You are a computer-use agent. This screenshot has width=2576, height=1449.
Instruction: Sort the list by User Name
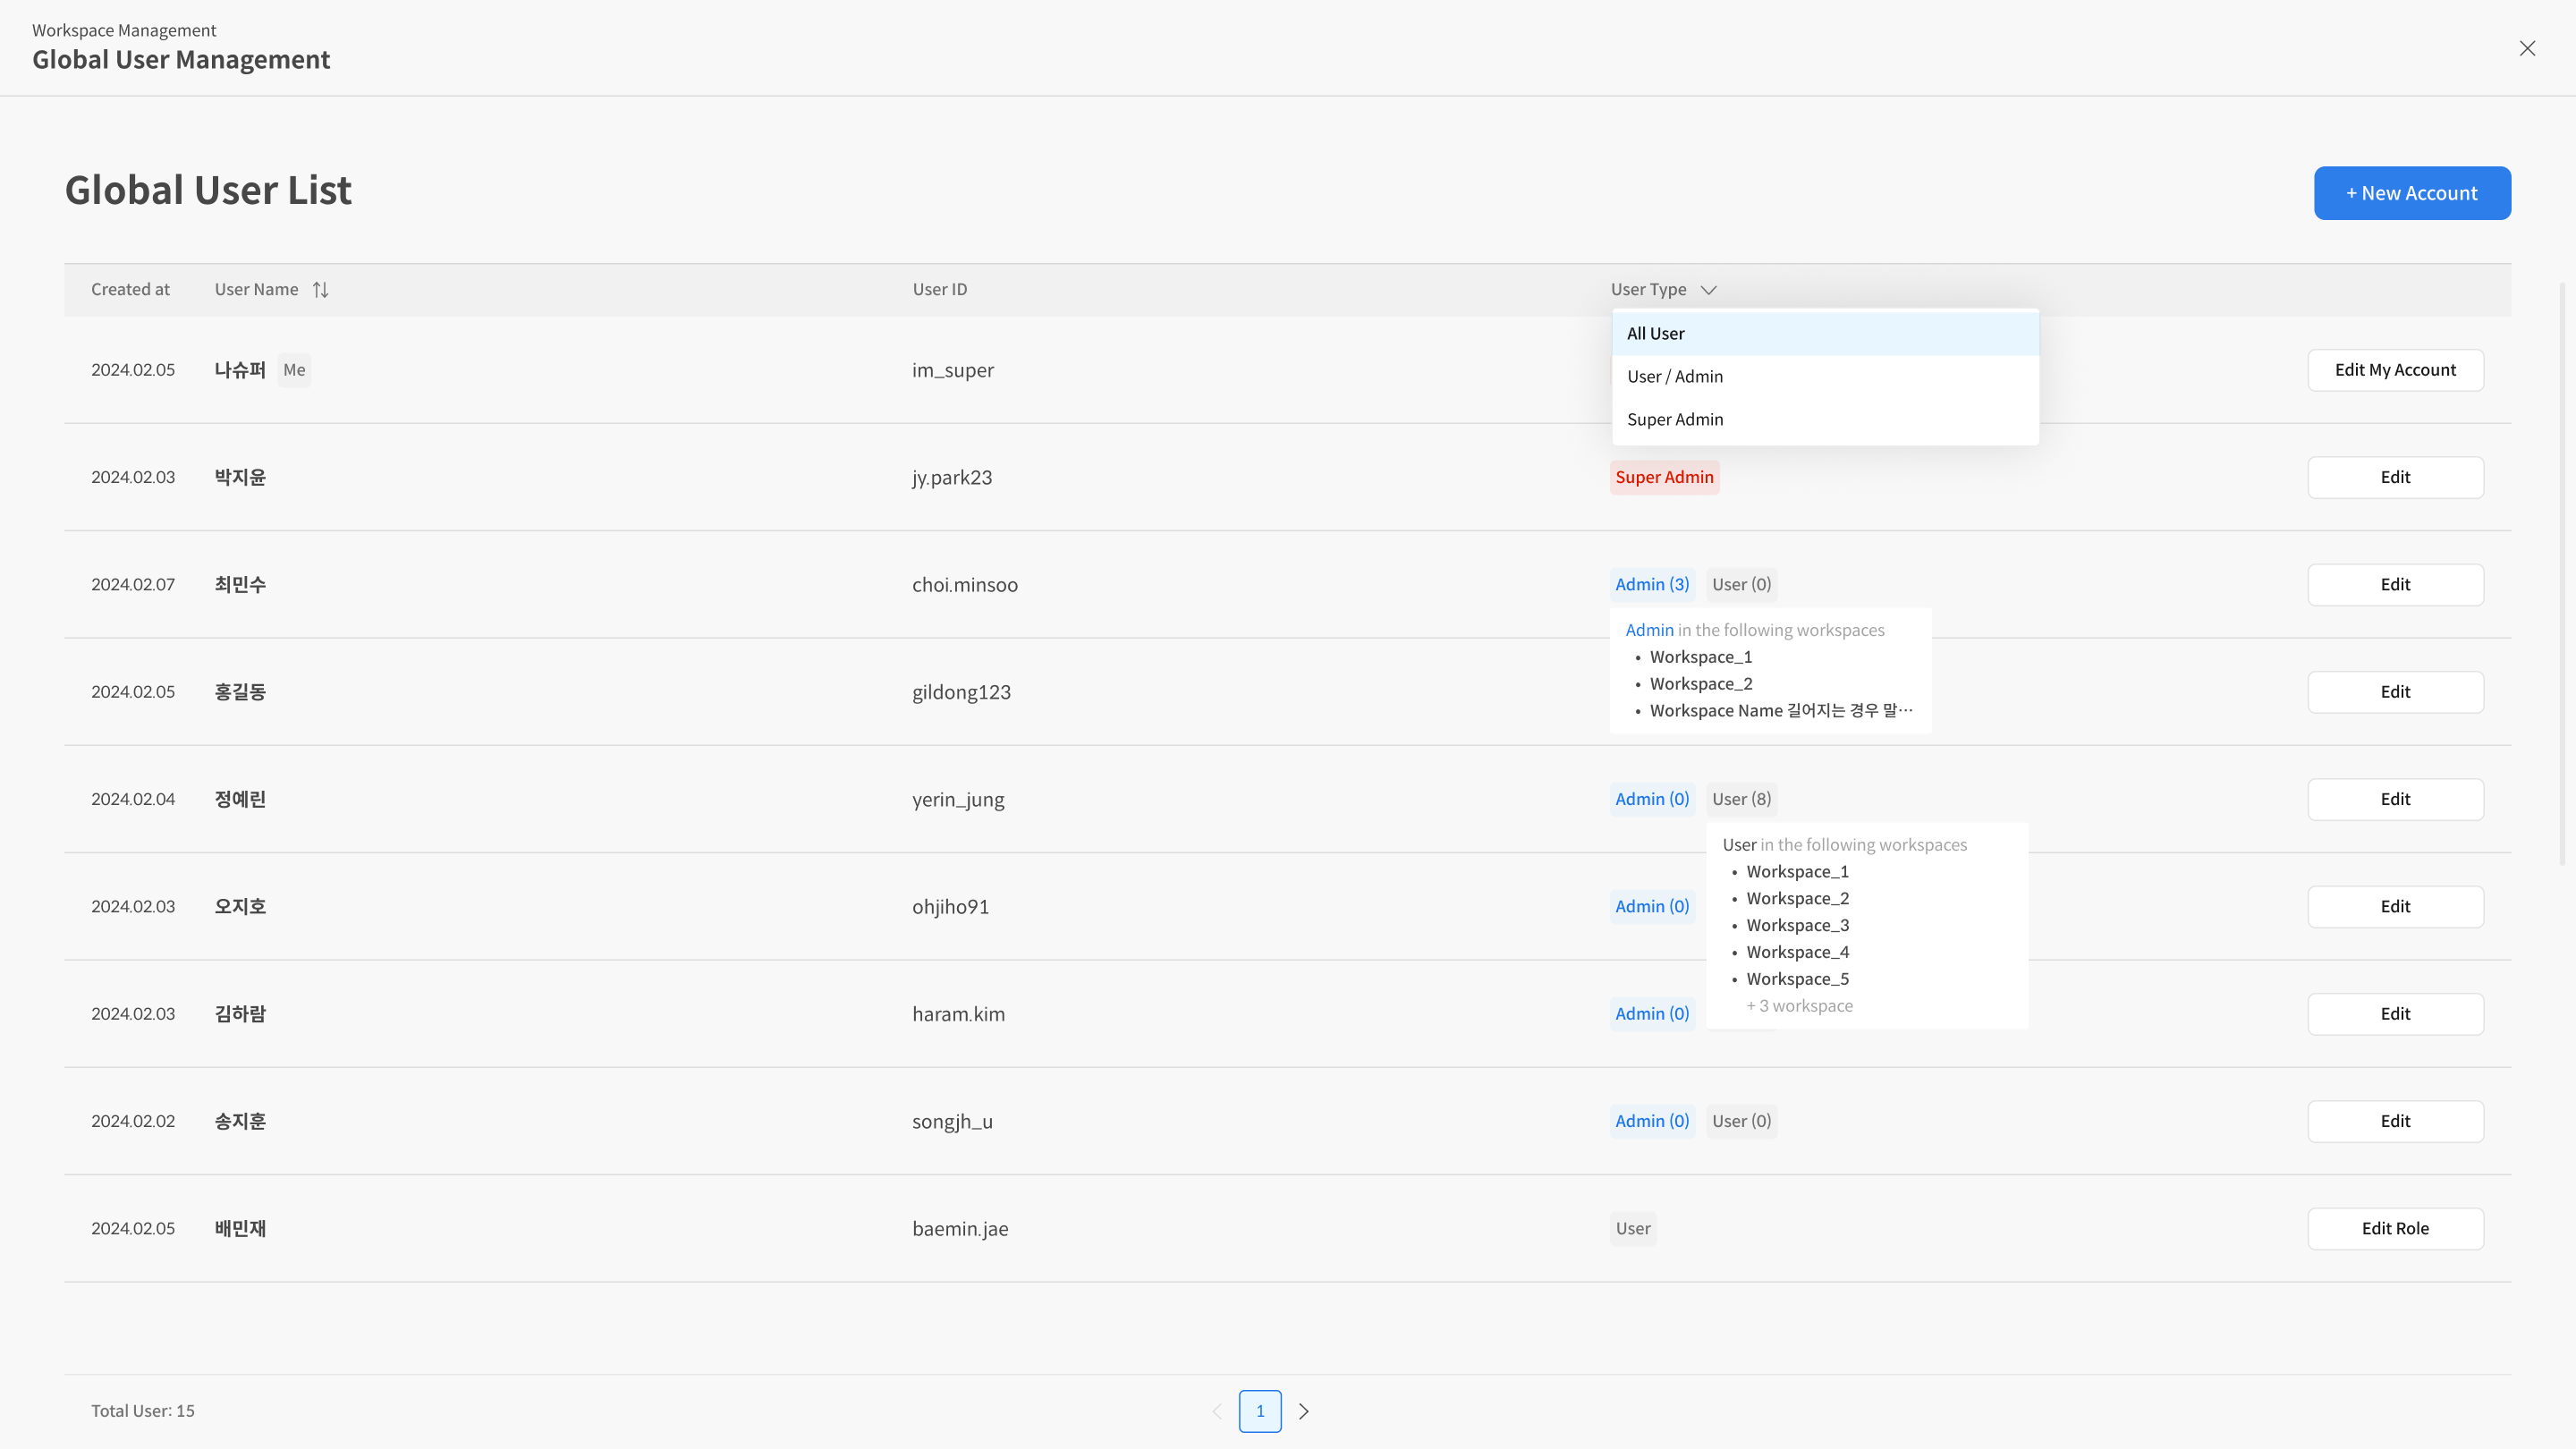320,290
